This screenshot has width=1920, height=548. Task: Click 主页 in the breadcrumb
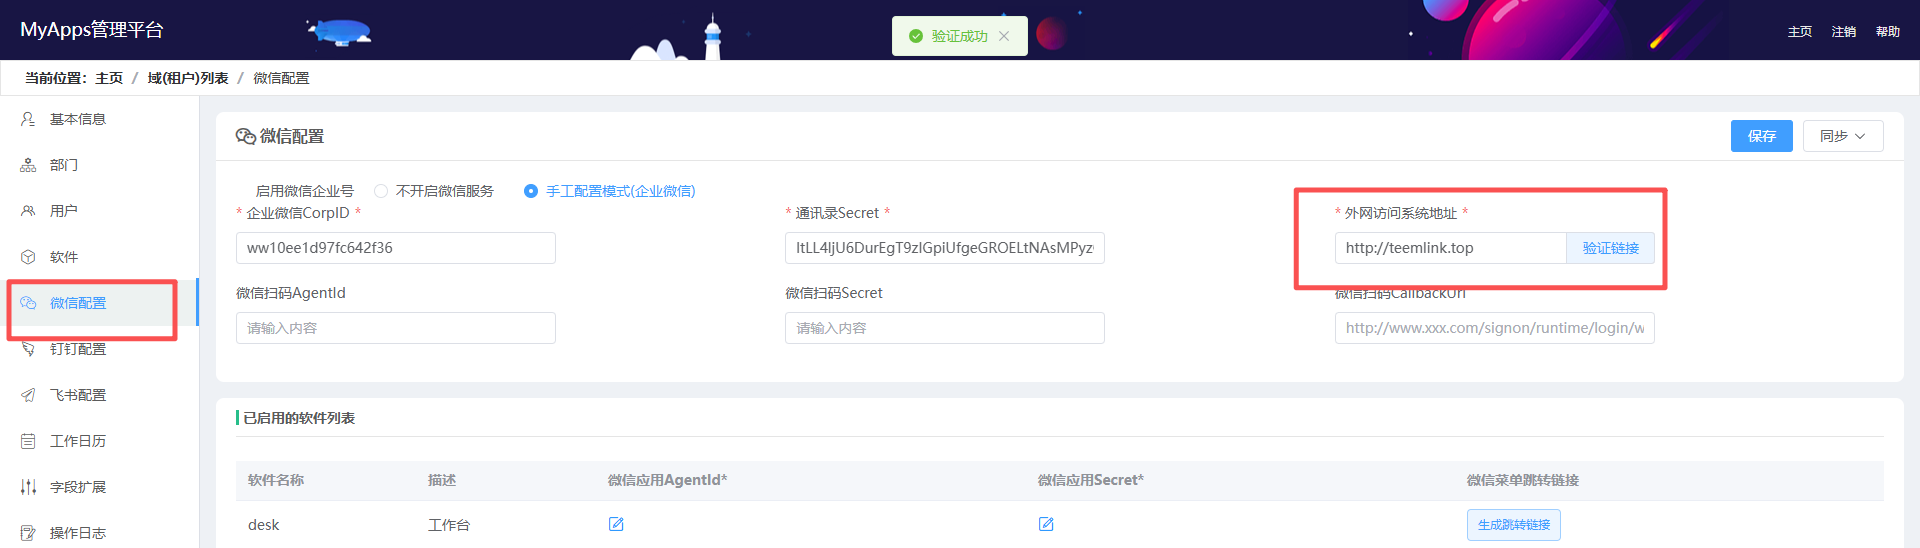coord(109,78)
